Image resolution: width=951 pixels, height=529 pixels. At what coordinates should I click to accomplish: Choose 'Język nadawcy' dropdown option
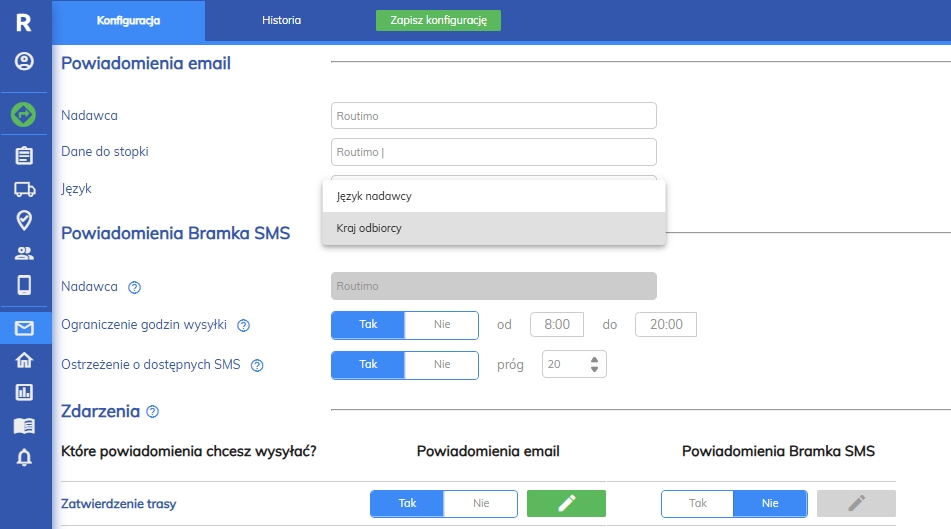point(494,196)
